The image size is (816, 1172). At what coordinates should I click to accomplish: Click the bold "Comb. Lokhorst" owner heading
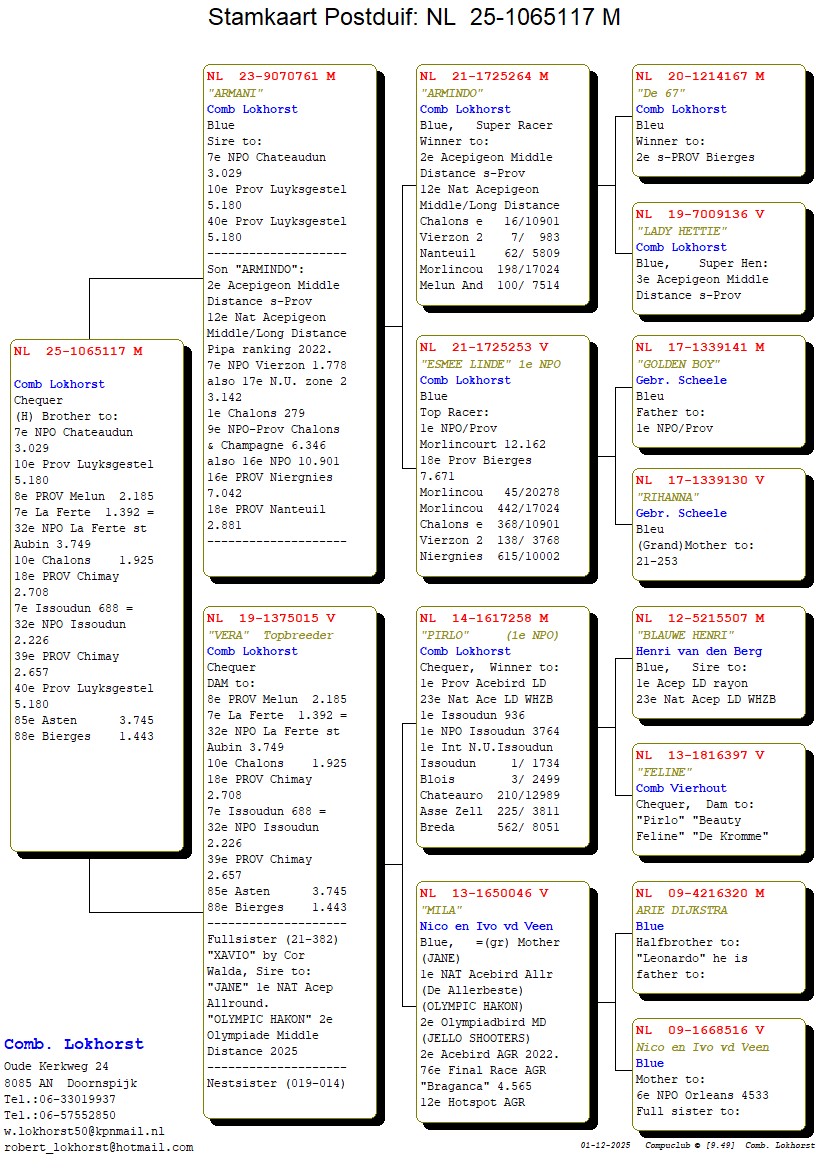(x=74, y=1045)
